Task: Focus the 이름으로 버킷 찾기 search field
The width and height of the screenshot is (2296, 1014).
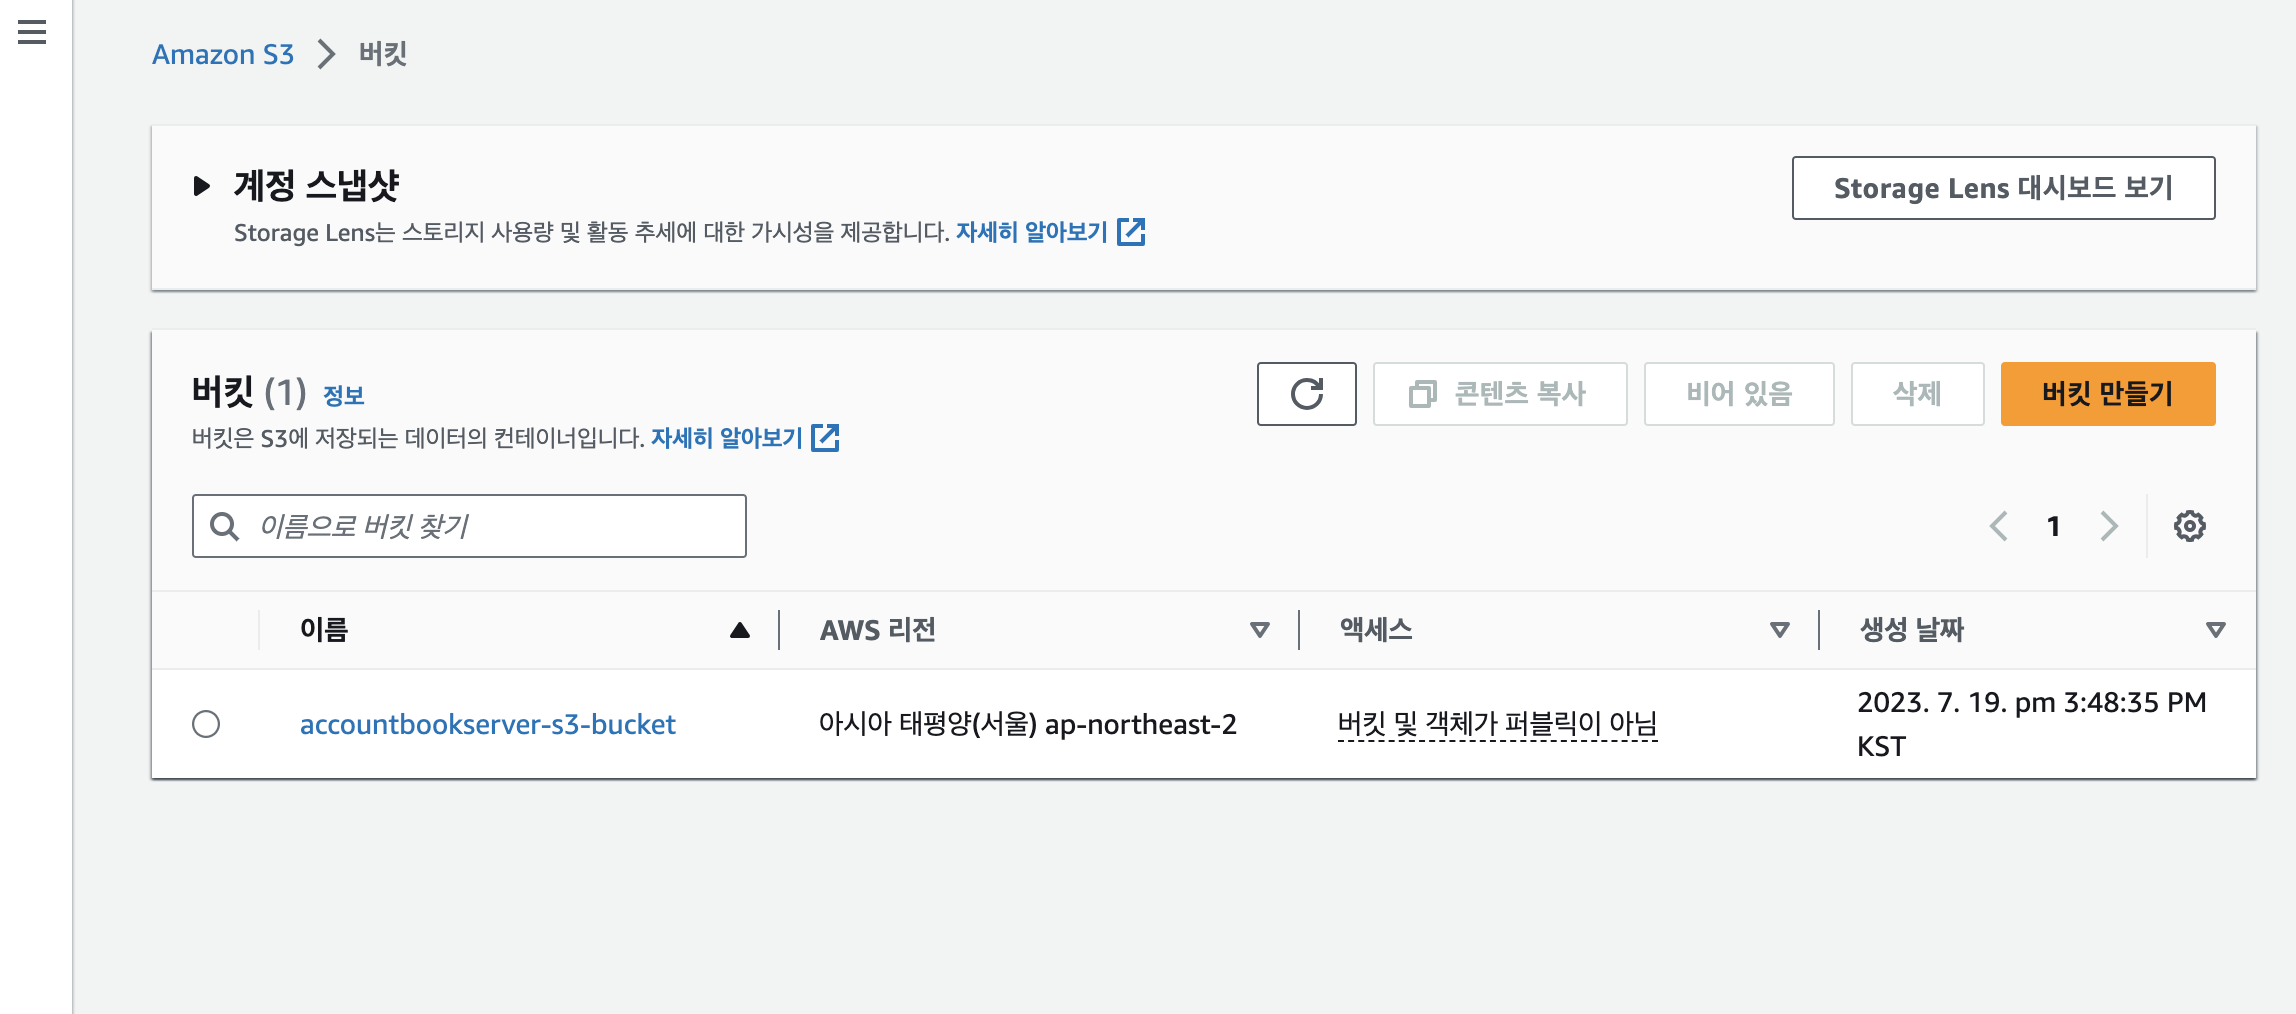Action: (469, 526)
